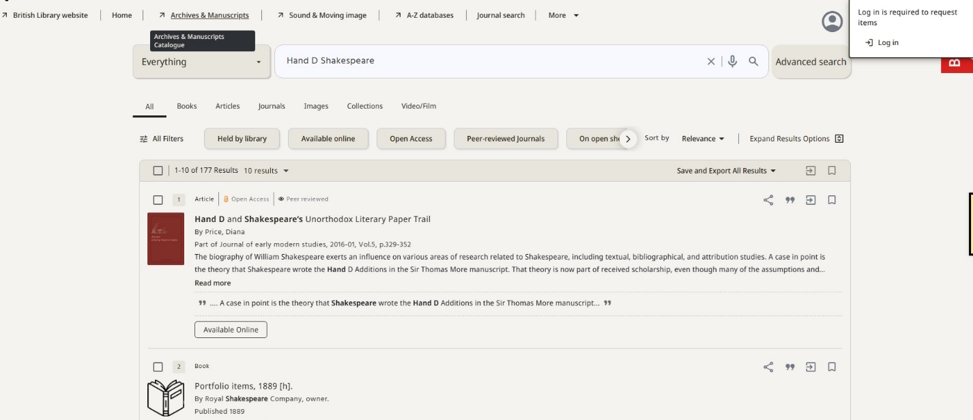Screen dimensions: 973x420
Task: Switch to the Collections tab
Action: click(365, 106)
